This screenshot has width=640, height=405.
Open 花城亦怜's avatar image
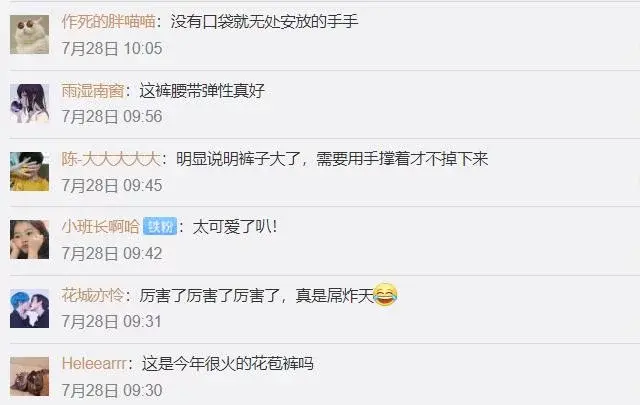(29, 308)
